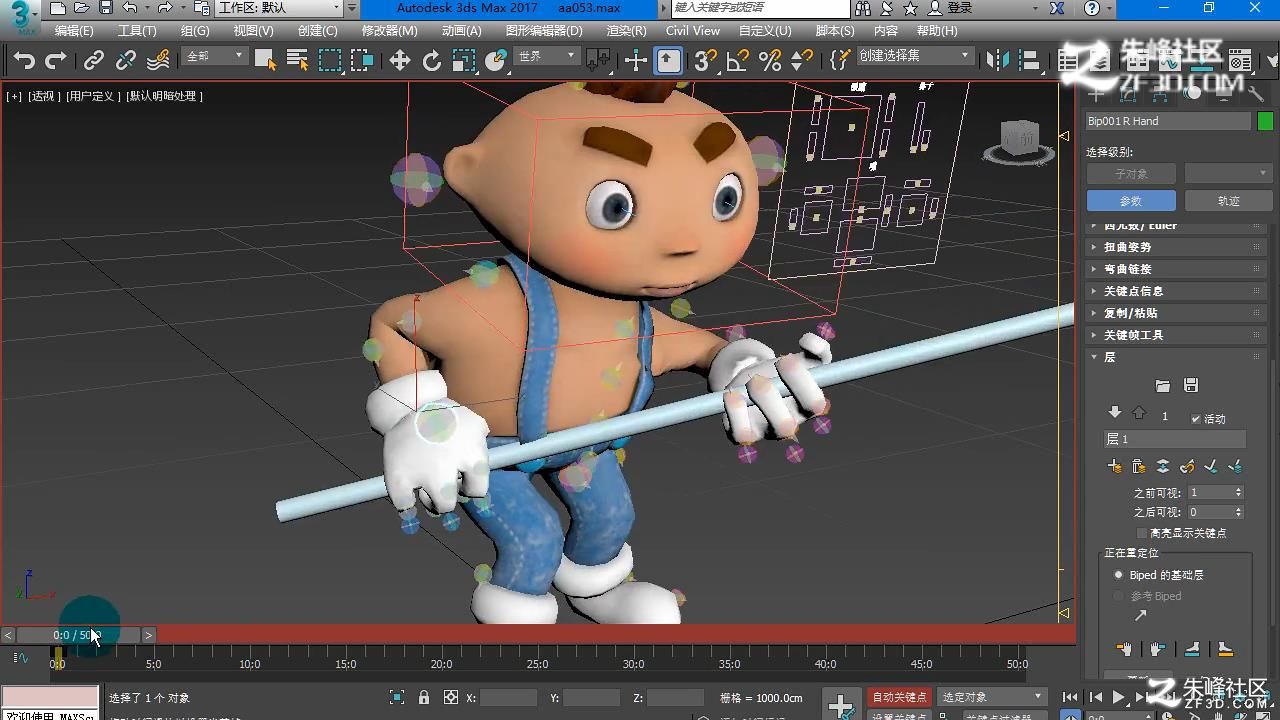This screenshot has width=1280, height=720.
Task: Toggle the Angle Snap button
Action: [x=738, y=61]
